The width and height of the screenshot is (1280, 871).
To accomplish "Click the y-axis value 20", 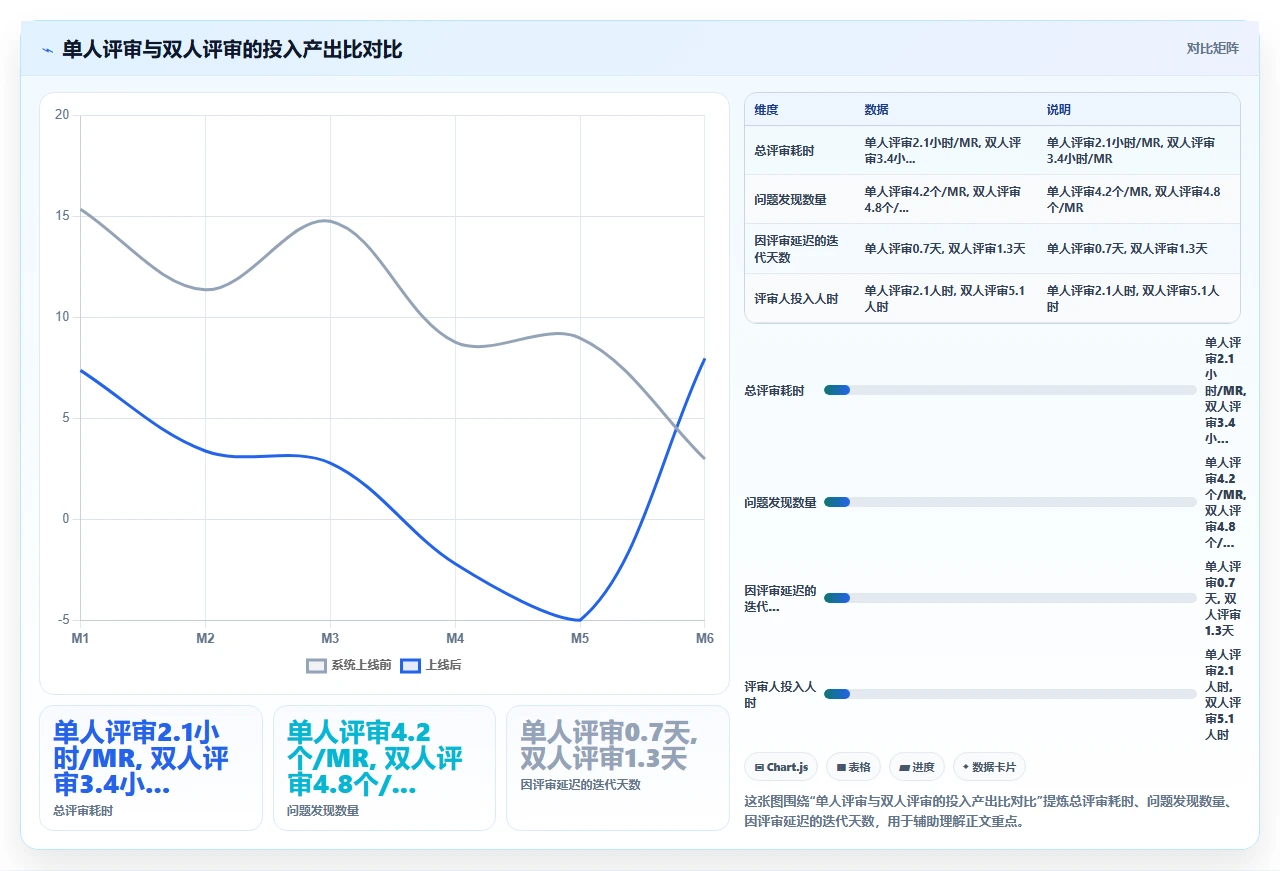I will [x=62, y=115].
